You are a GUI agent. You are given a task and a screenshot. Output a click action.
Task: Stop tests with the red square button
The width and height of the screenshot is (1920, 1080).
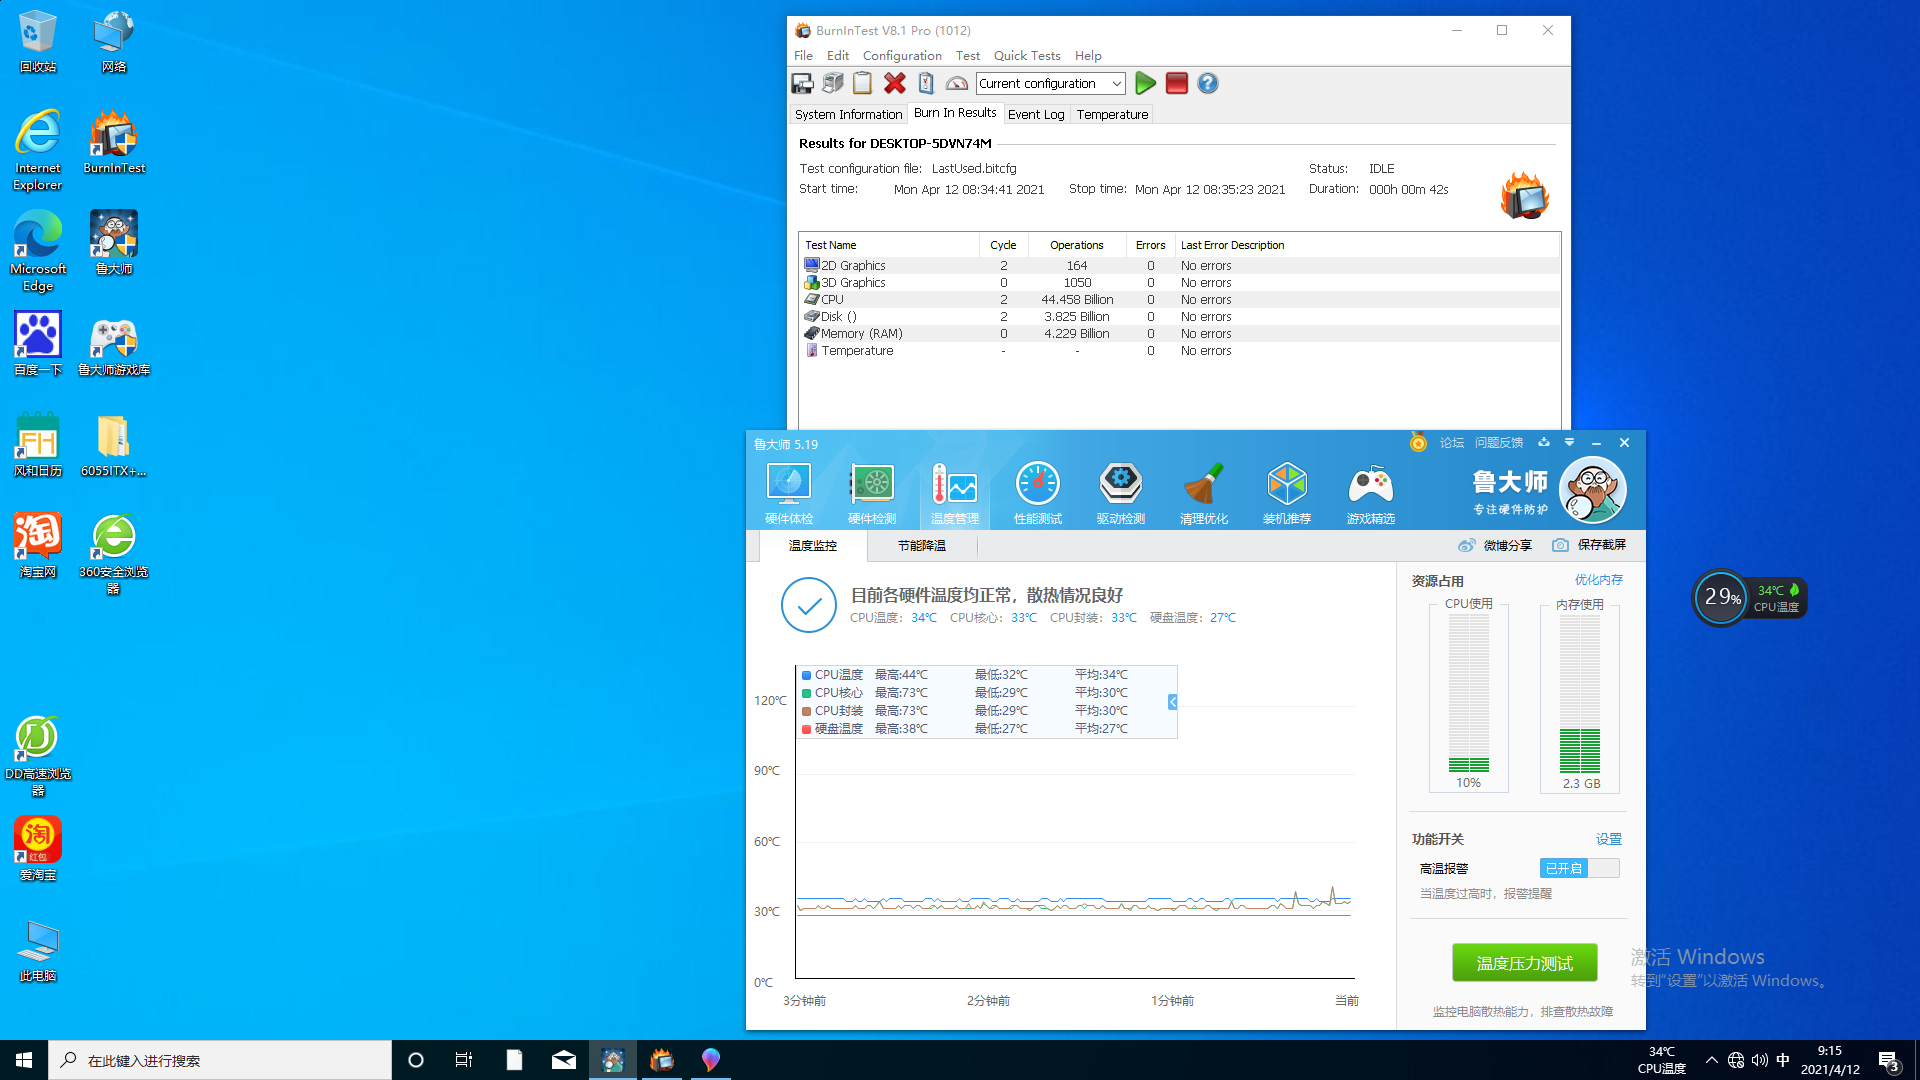pos(1177,84)
